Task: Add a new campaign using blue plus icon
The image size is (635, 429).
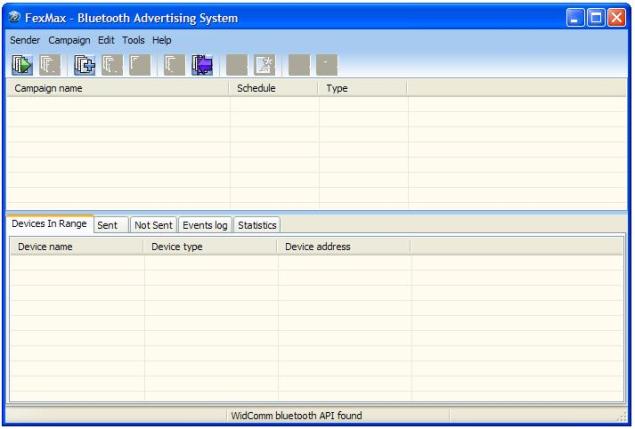Action: point(84,65)
